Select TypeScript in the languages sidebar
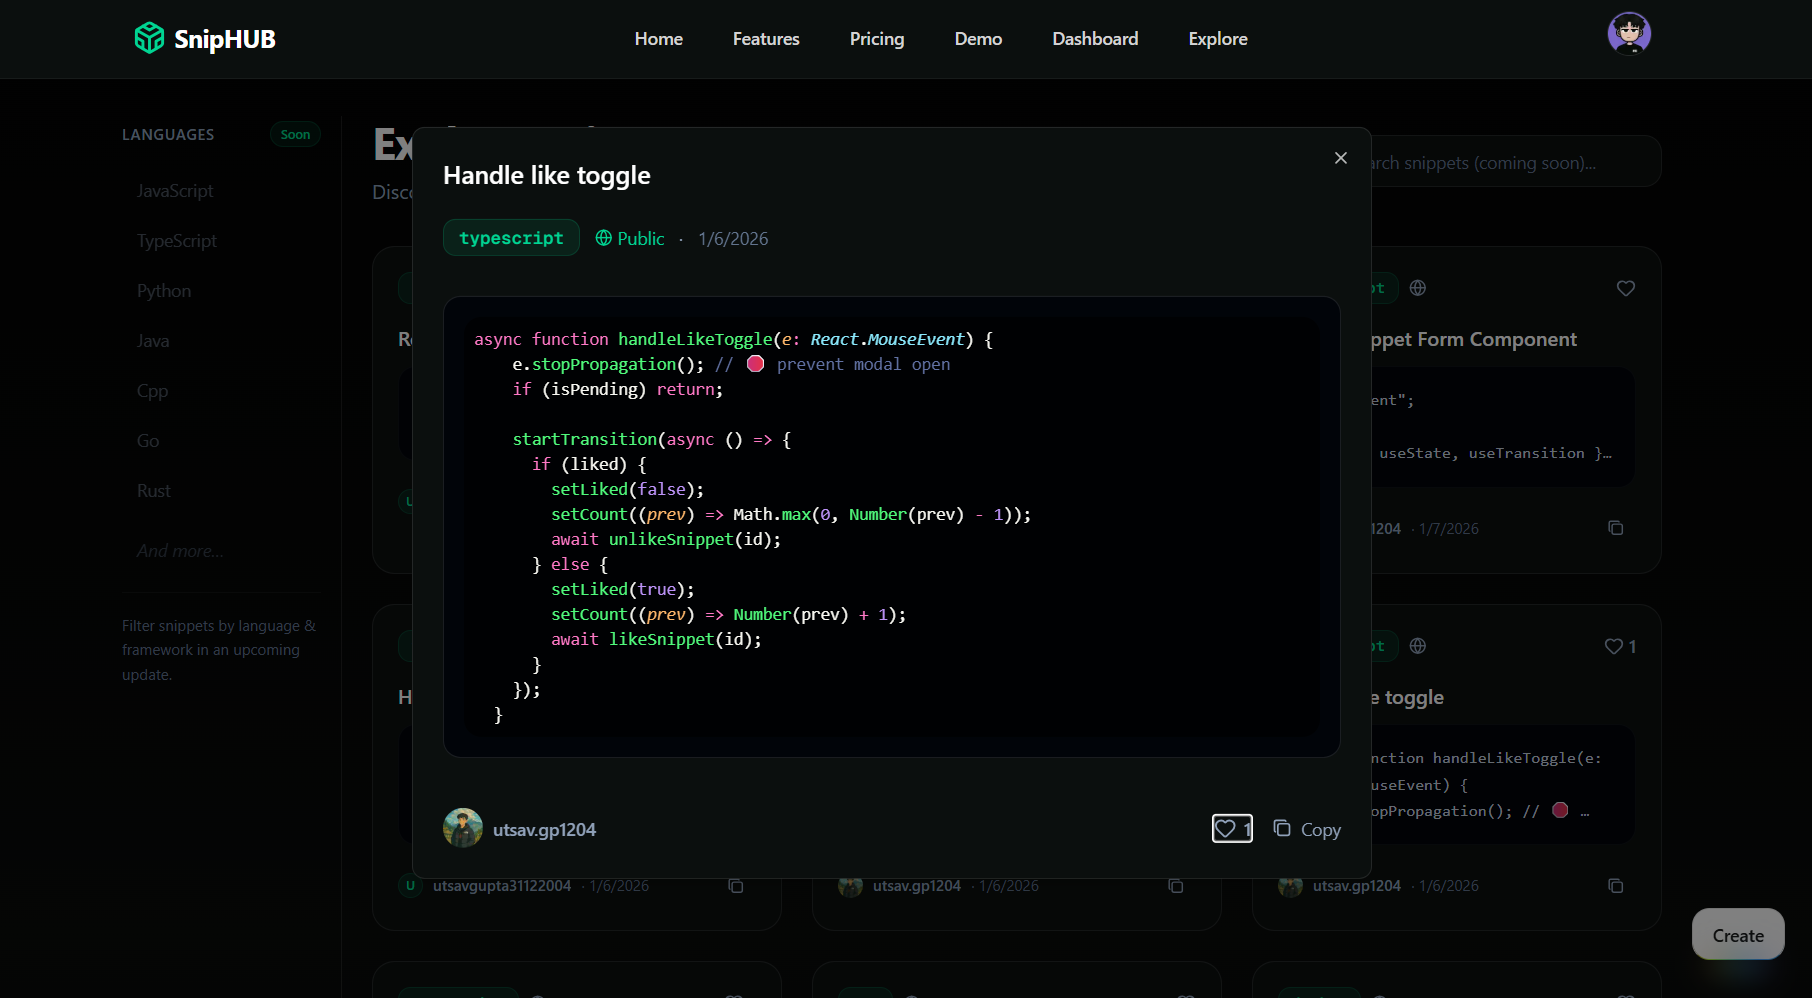This screenshot has width=1812, height=998. pos(176,240)
